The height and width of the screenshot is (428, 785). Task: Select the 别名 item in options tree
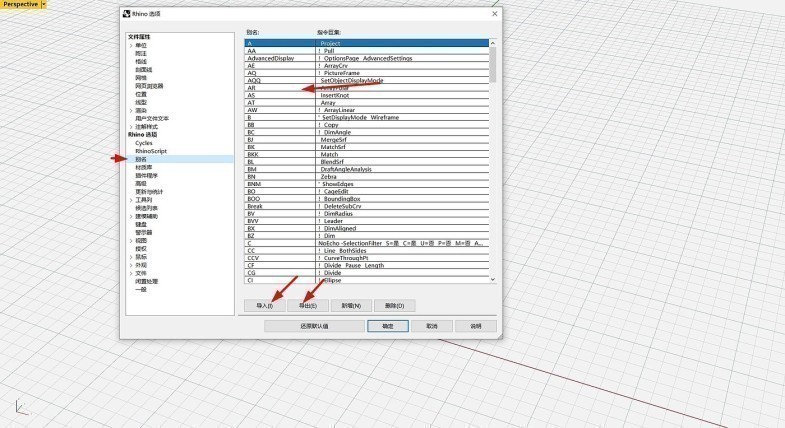point(141,159)
